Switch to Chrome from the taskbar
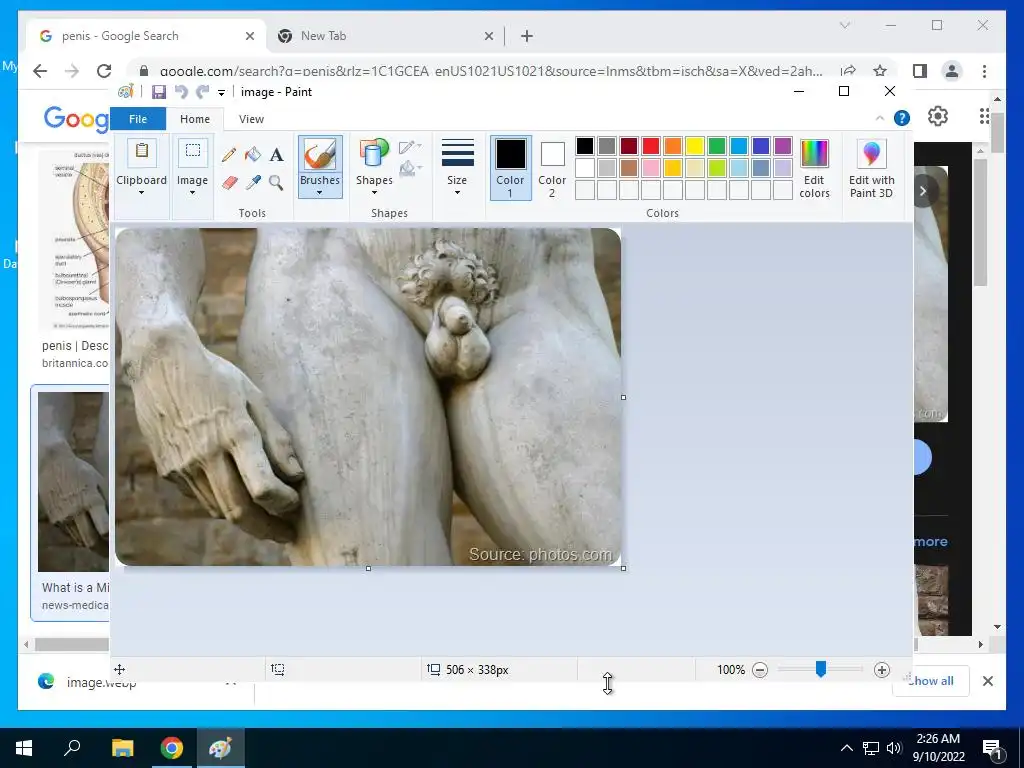Image resolution: width=1024 pixels, height=768 pixels. (172, 748)
